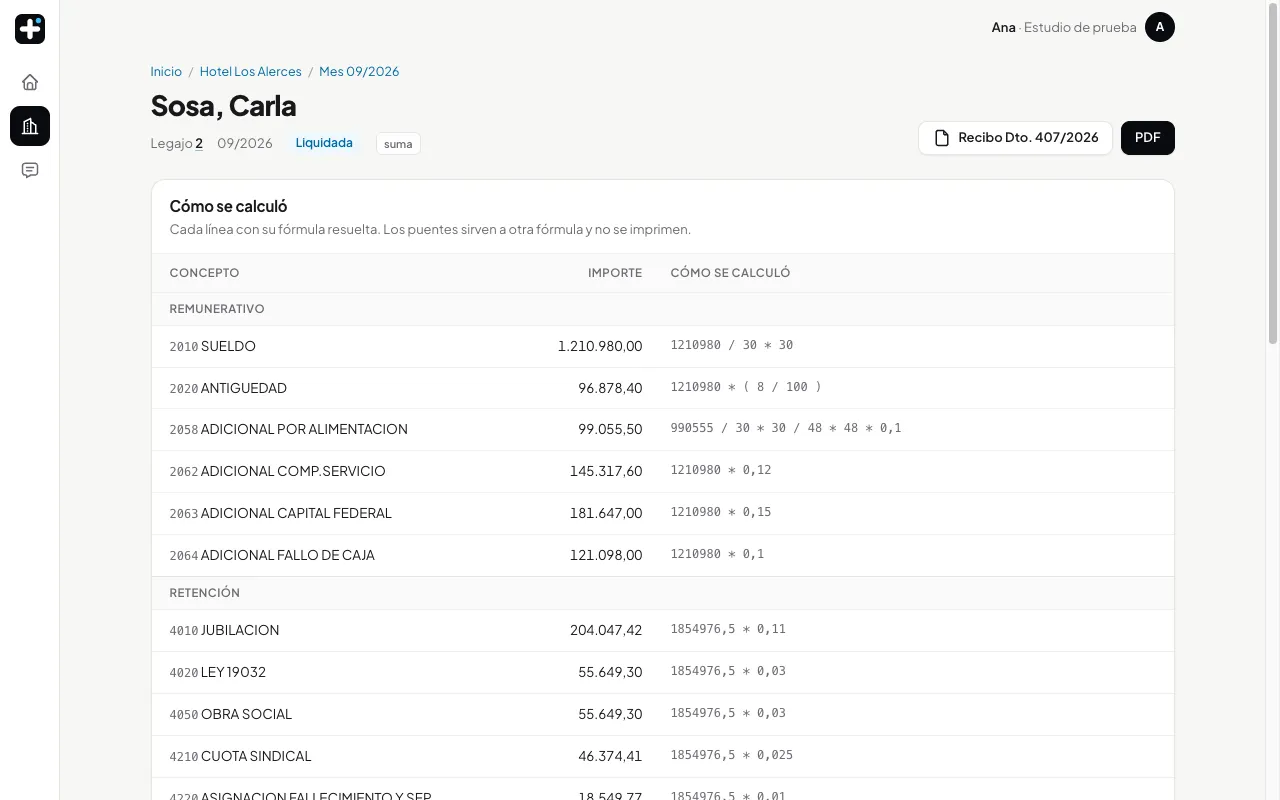Select ADICIONAL COMP.SERVICIO row
This screenshot has height=800, width=1280.
(663, 471)
